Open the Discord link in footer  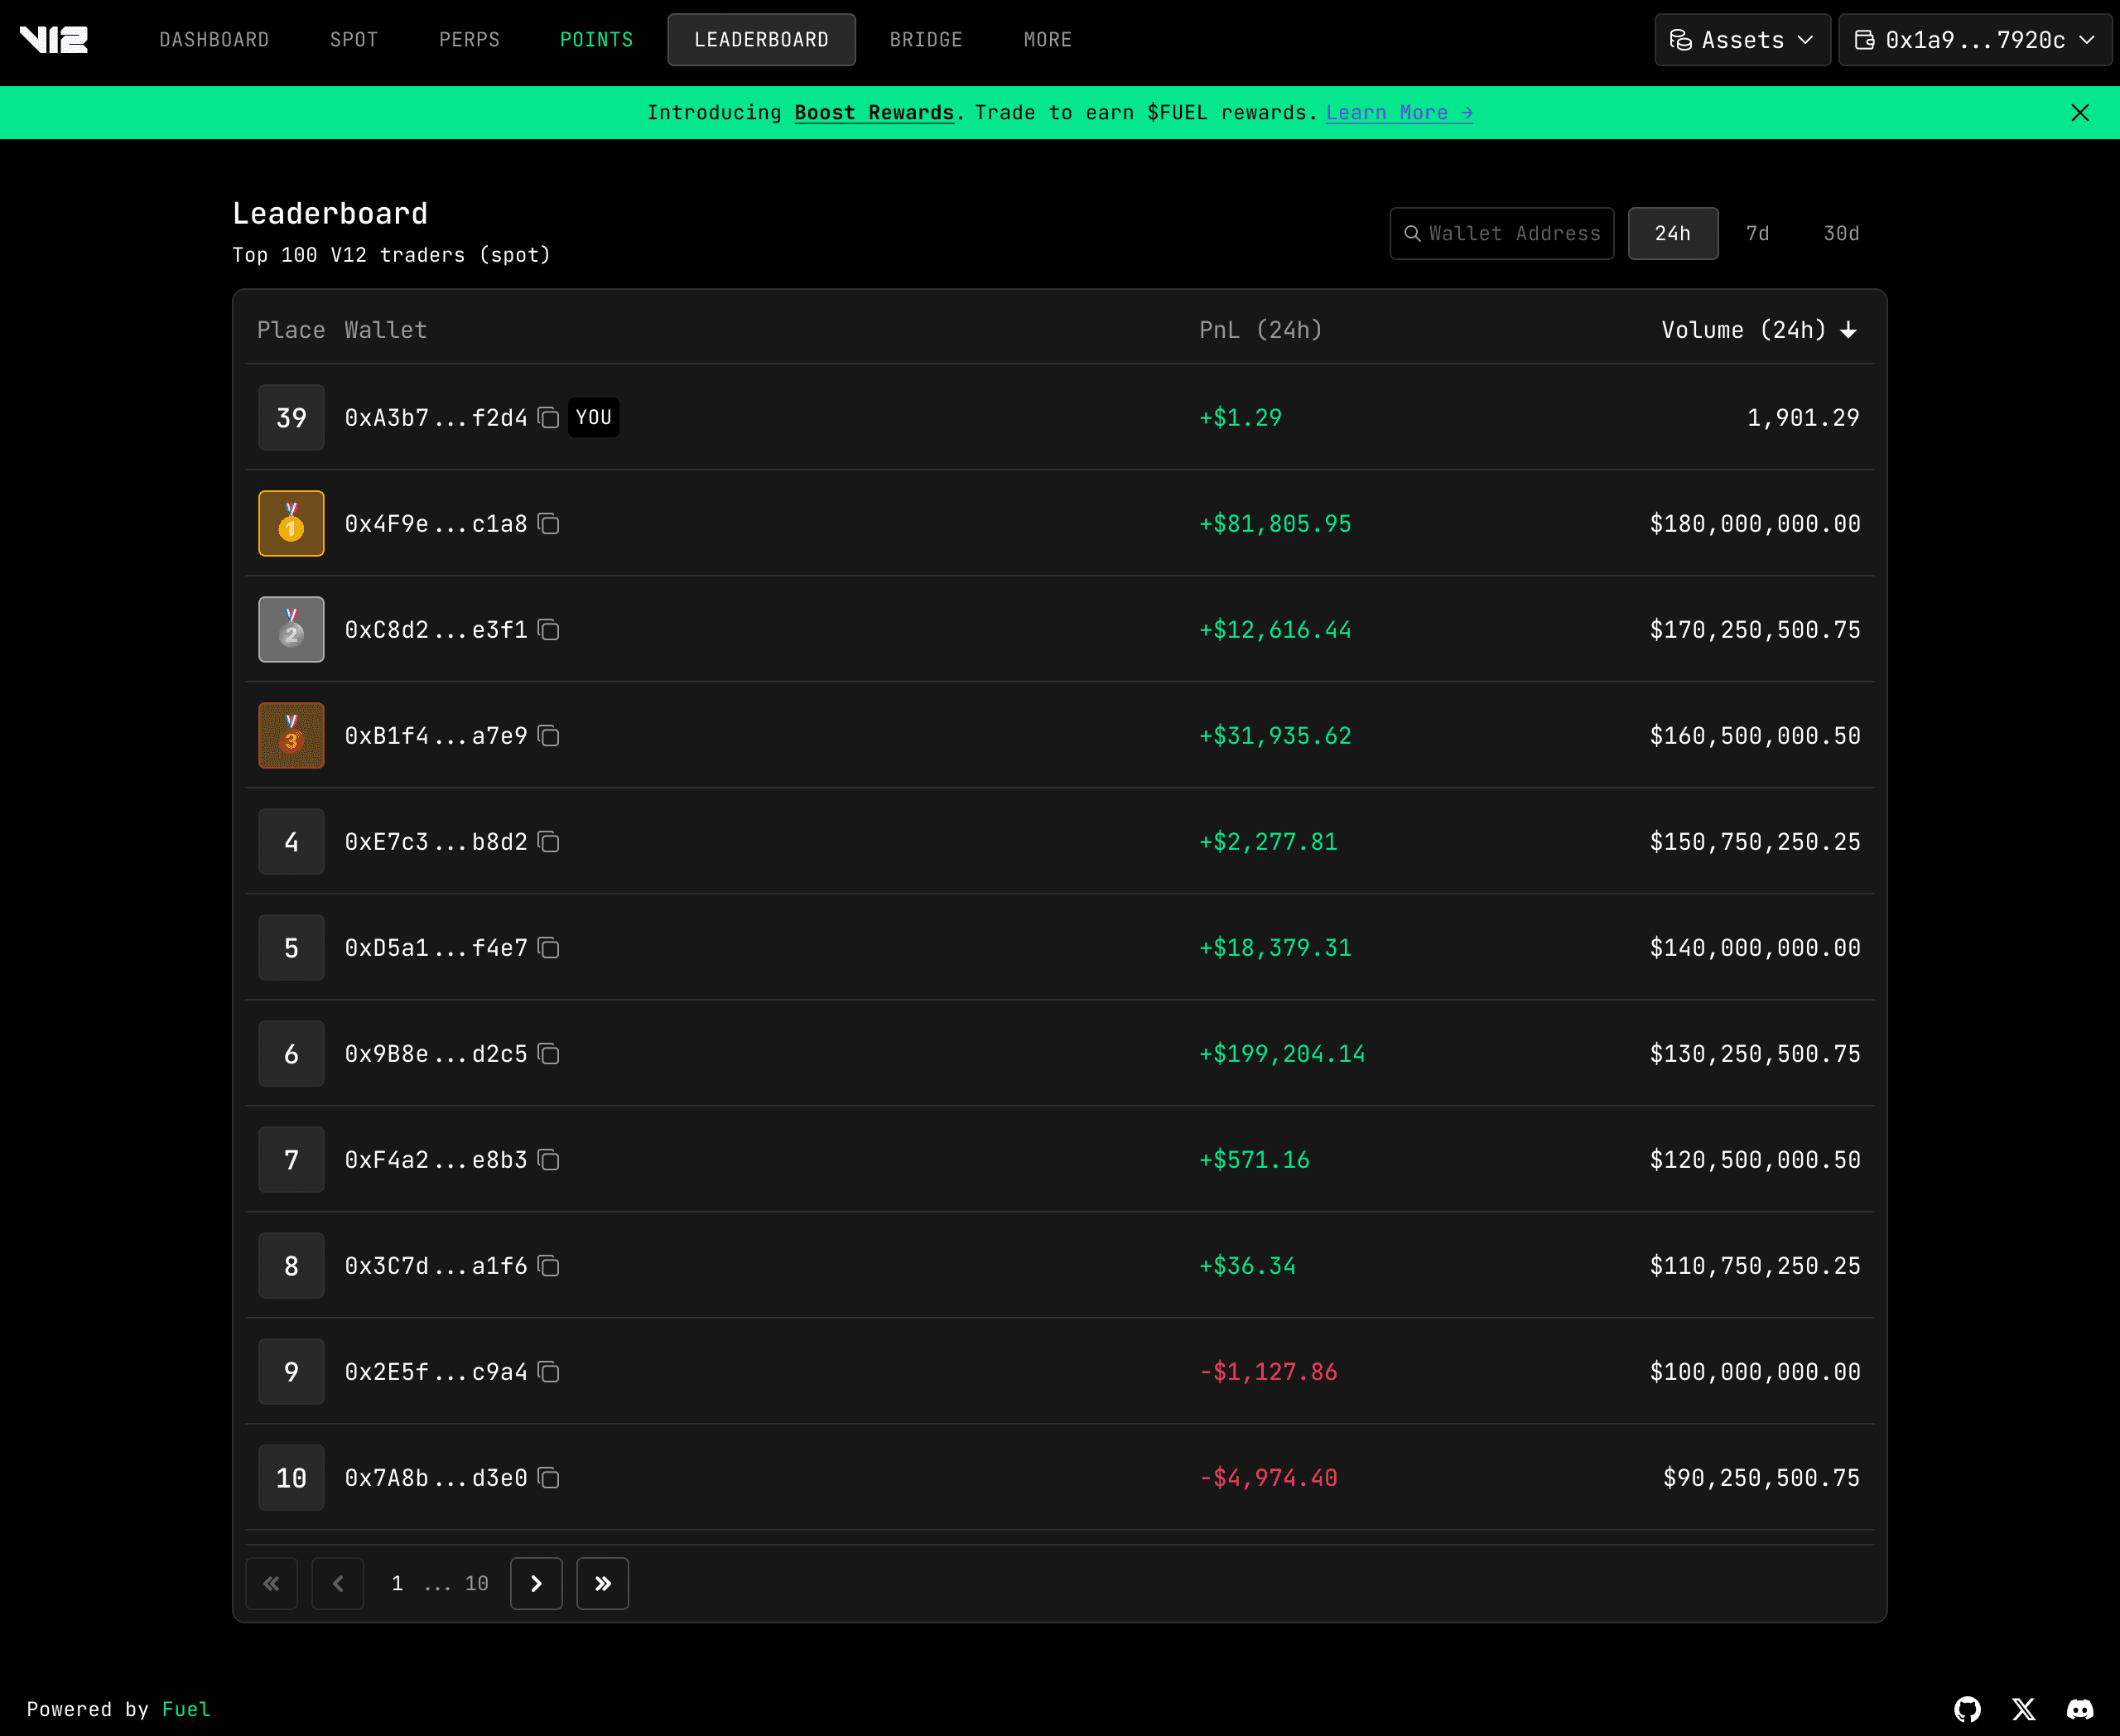click(2080, 1709)
